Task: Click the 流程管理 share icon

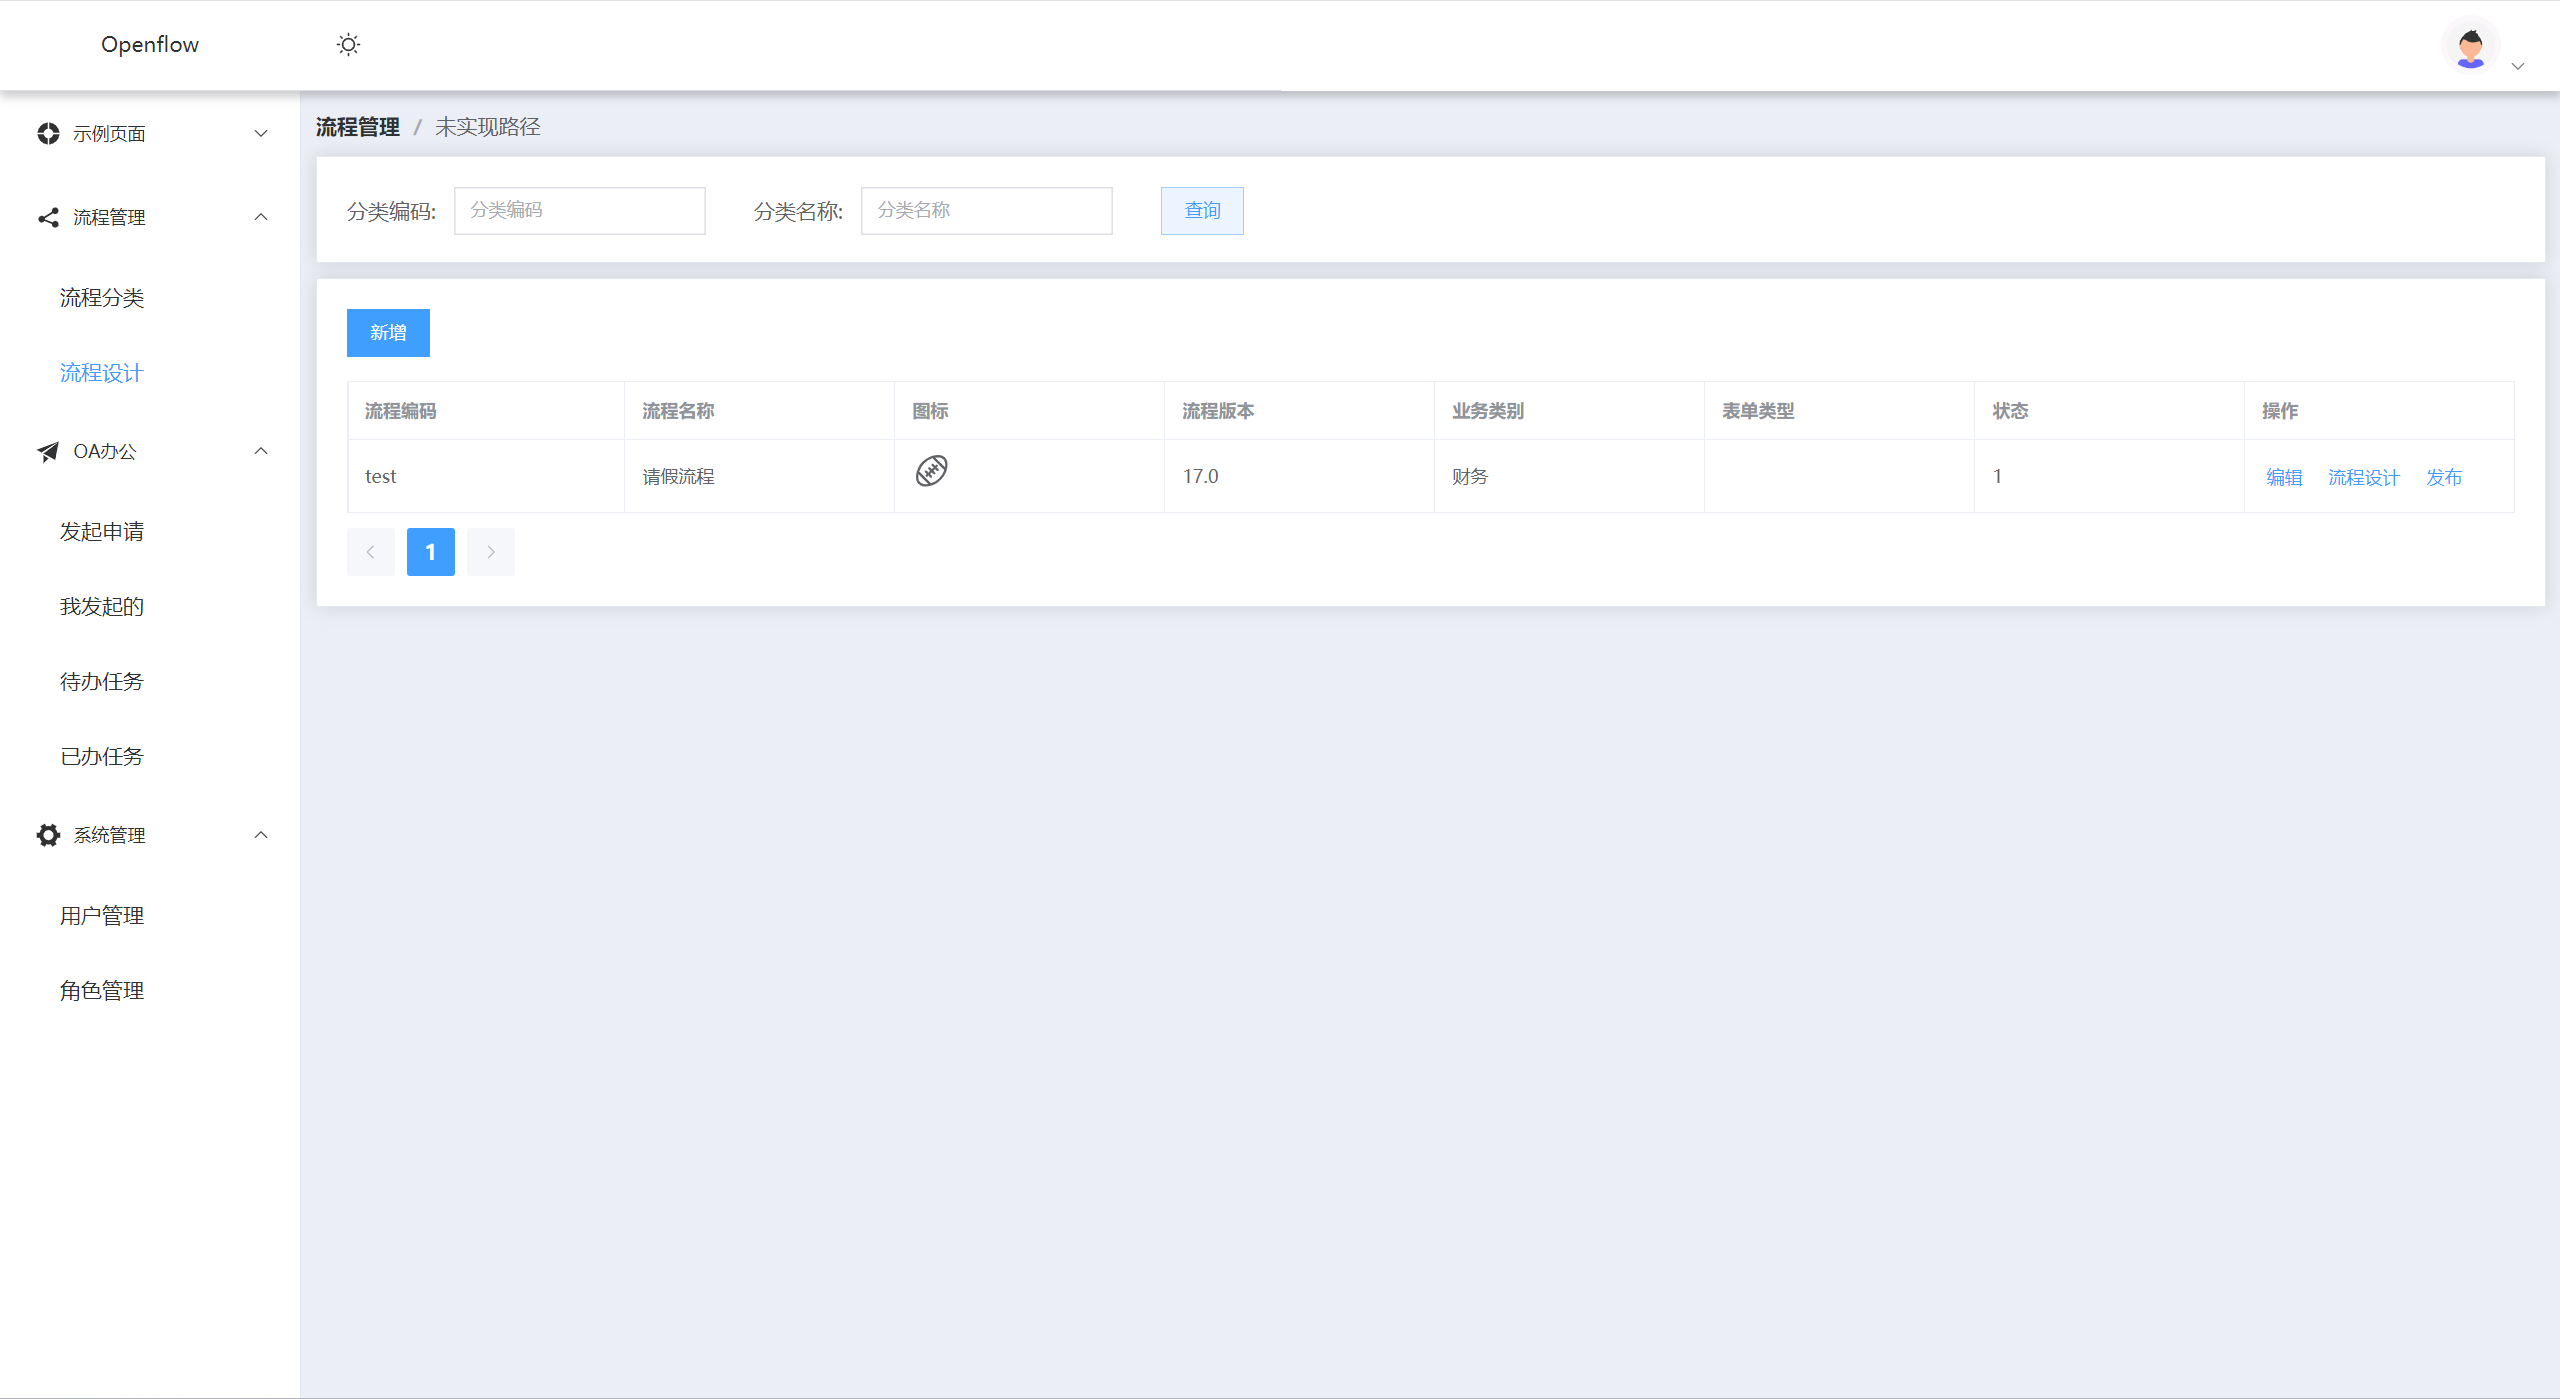Action: tap(48, 217)
